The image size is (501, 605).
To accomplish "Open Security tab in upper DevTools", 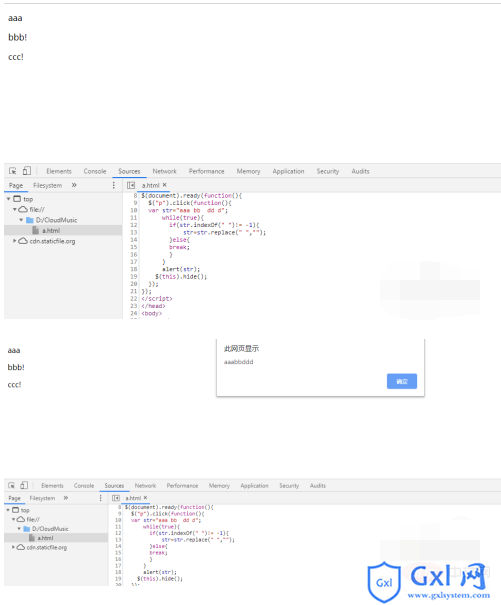I will (x=328, y=171).
